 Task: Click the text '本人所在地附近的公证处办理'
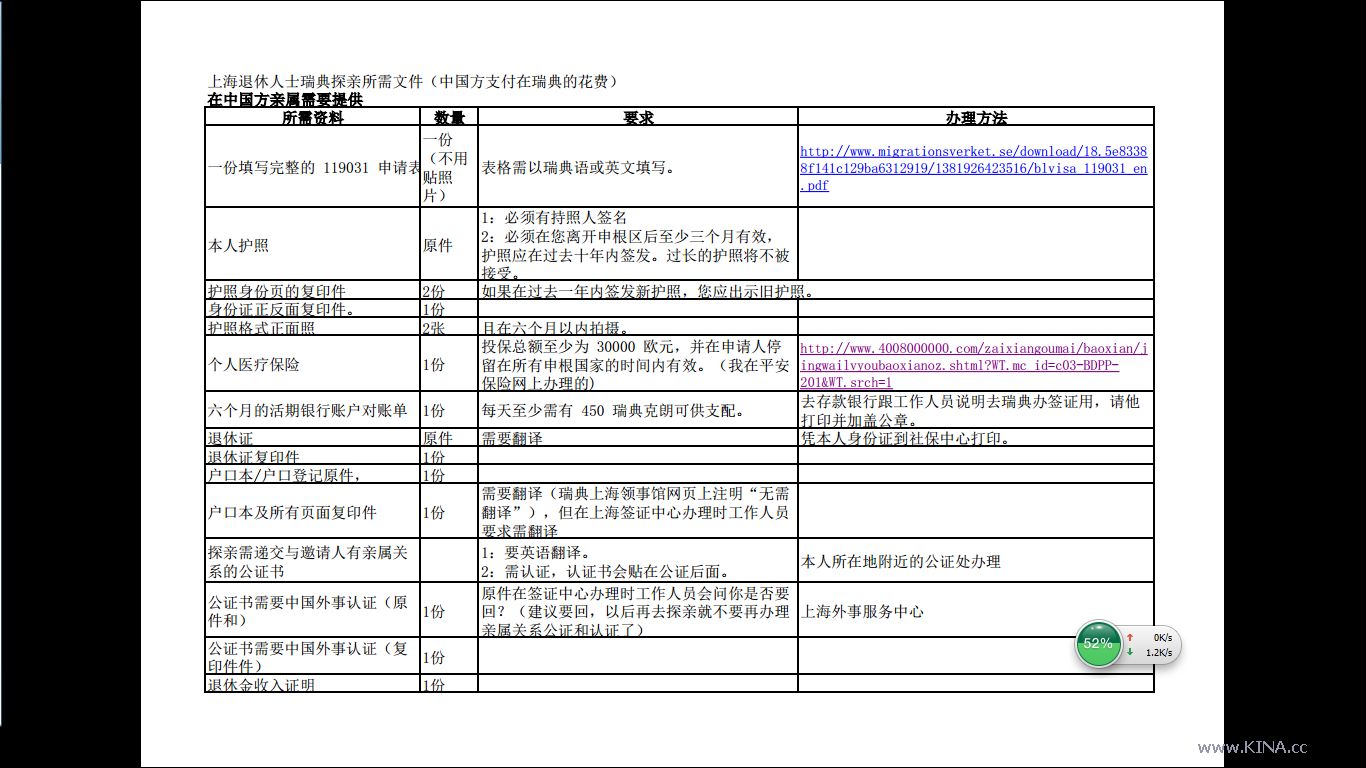[x=901, y=561]
